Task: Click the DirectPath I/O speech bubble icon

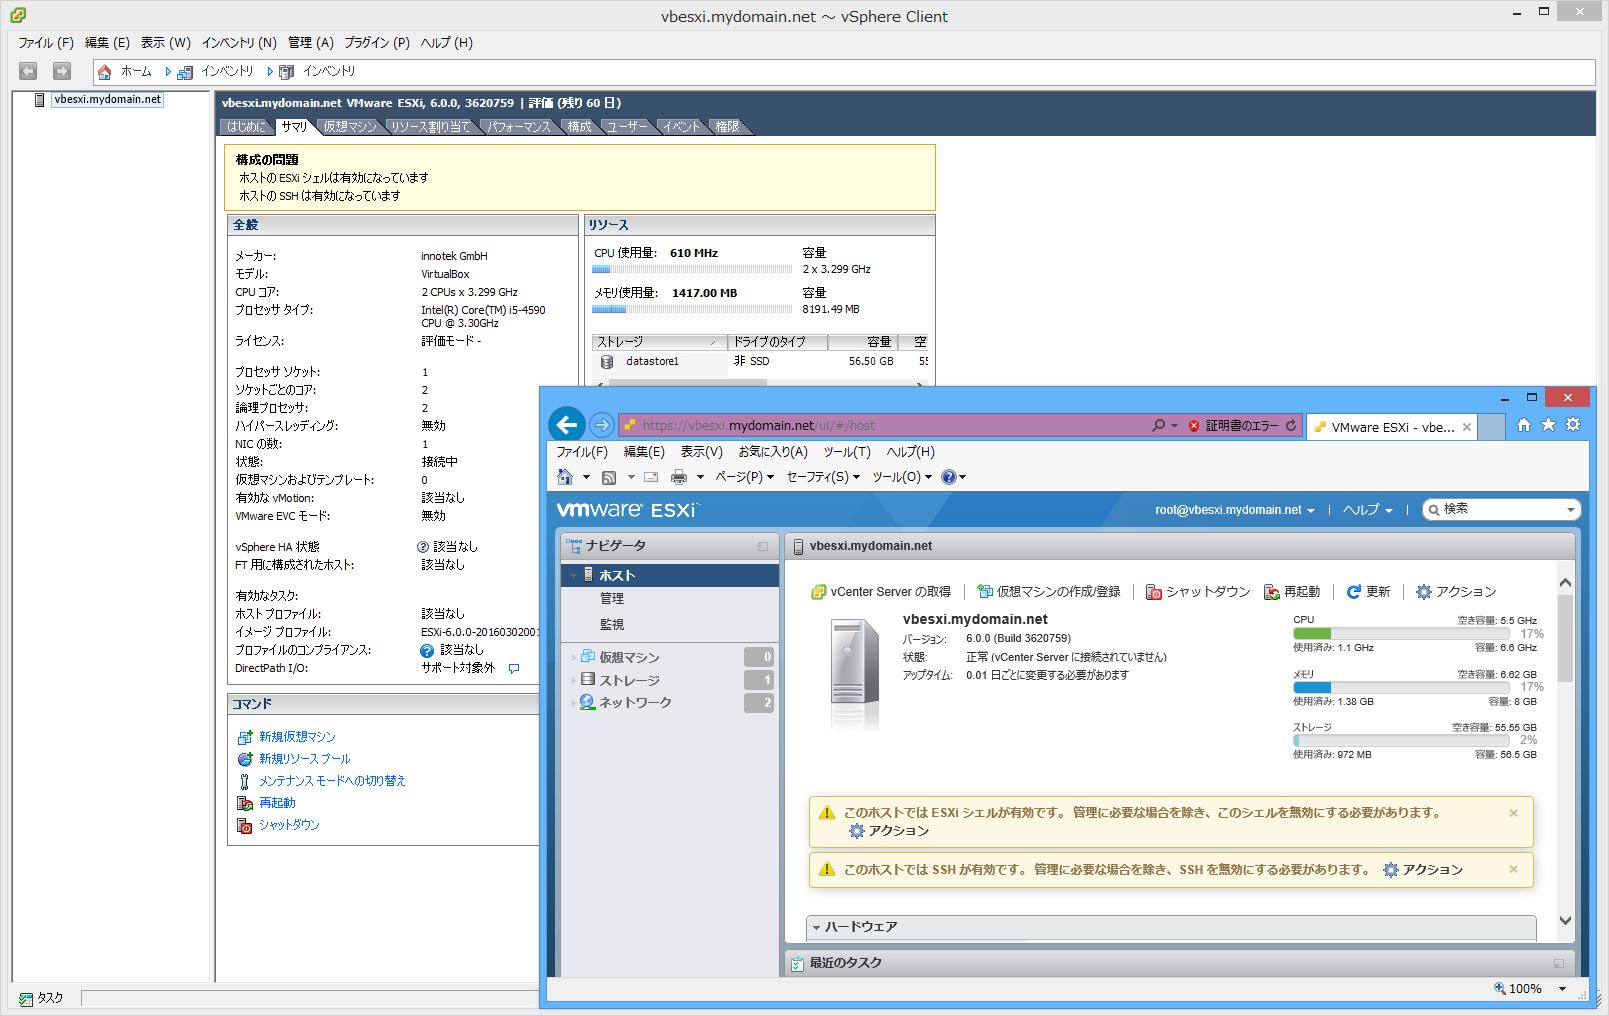Action: (514, 668)
